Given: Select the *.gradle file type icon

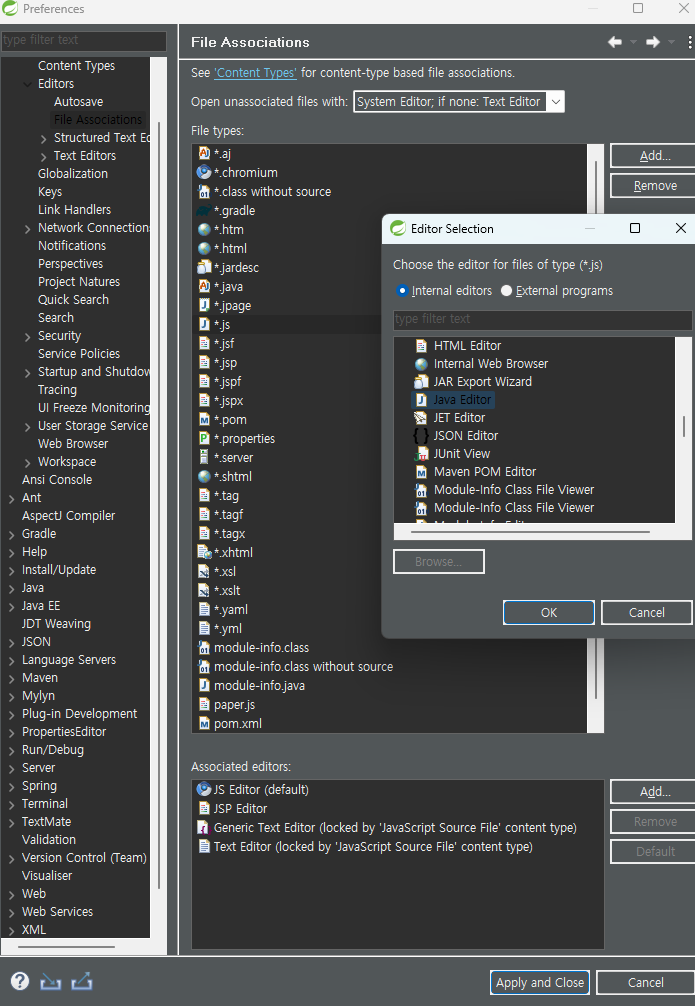Looking at the screenshot, I should [x=204, y=210].
